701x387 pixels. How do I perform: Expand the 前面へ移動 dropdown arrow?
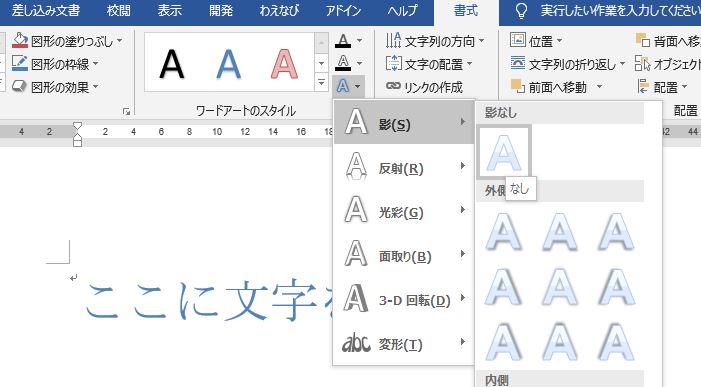point(599,87)
